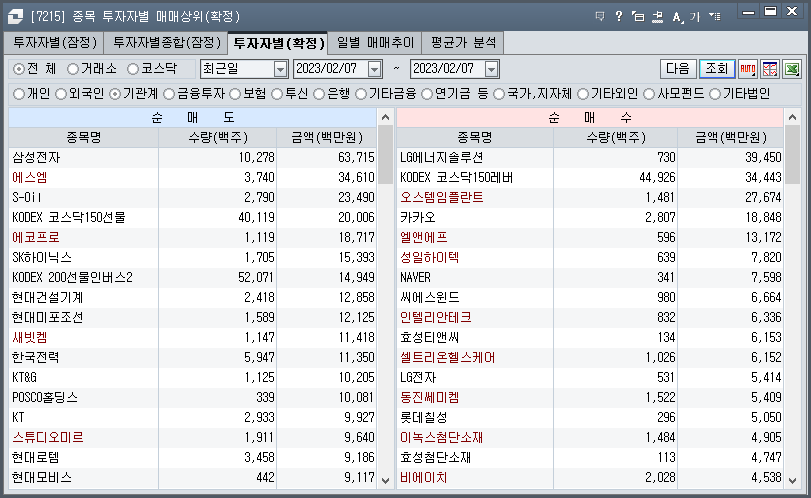The width and height of the screenshot is (811, 498).
Task: Select the 거래소 radio button
Action: point(73,69)
